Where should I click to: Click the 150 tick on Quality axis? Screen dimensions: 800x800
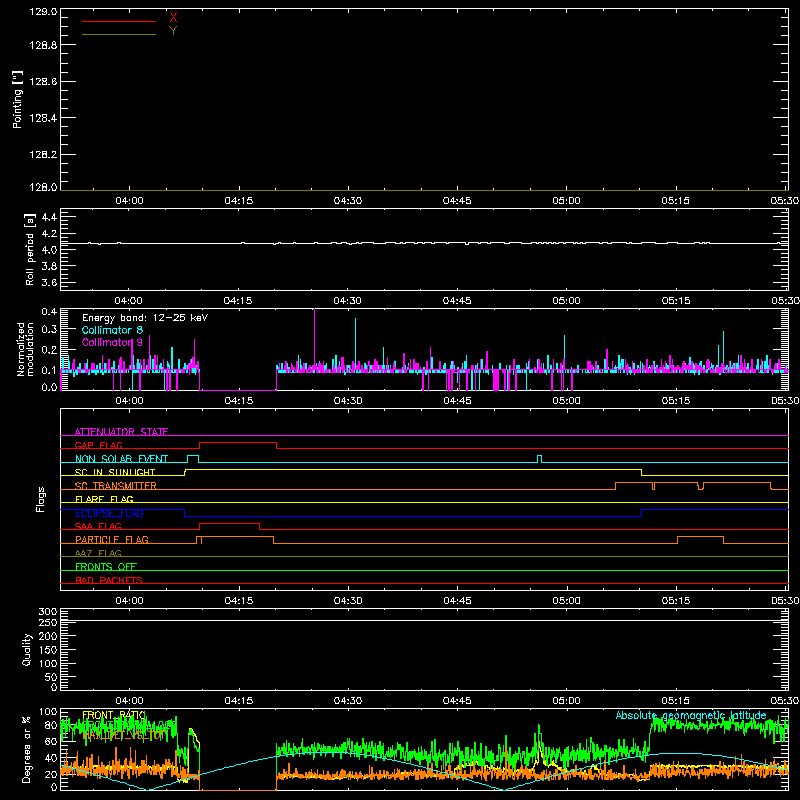point(47,650)
